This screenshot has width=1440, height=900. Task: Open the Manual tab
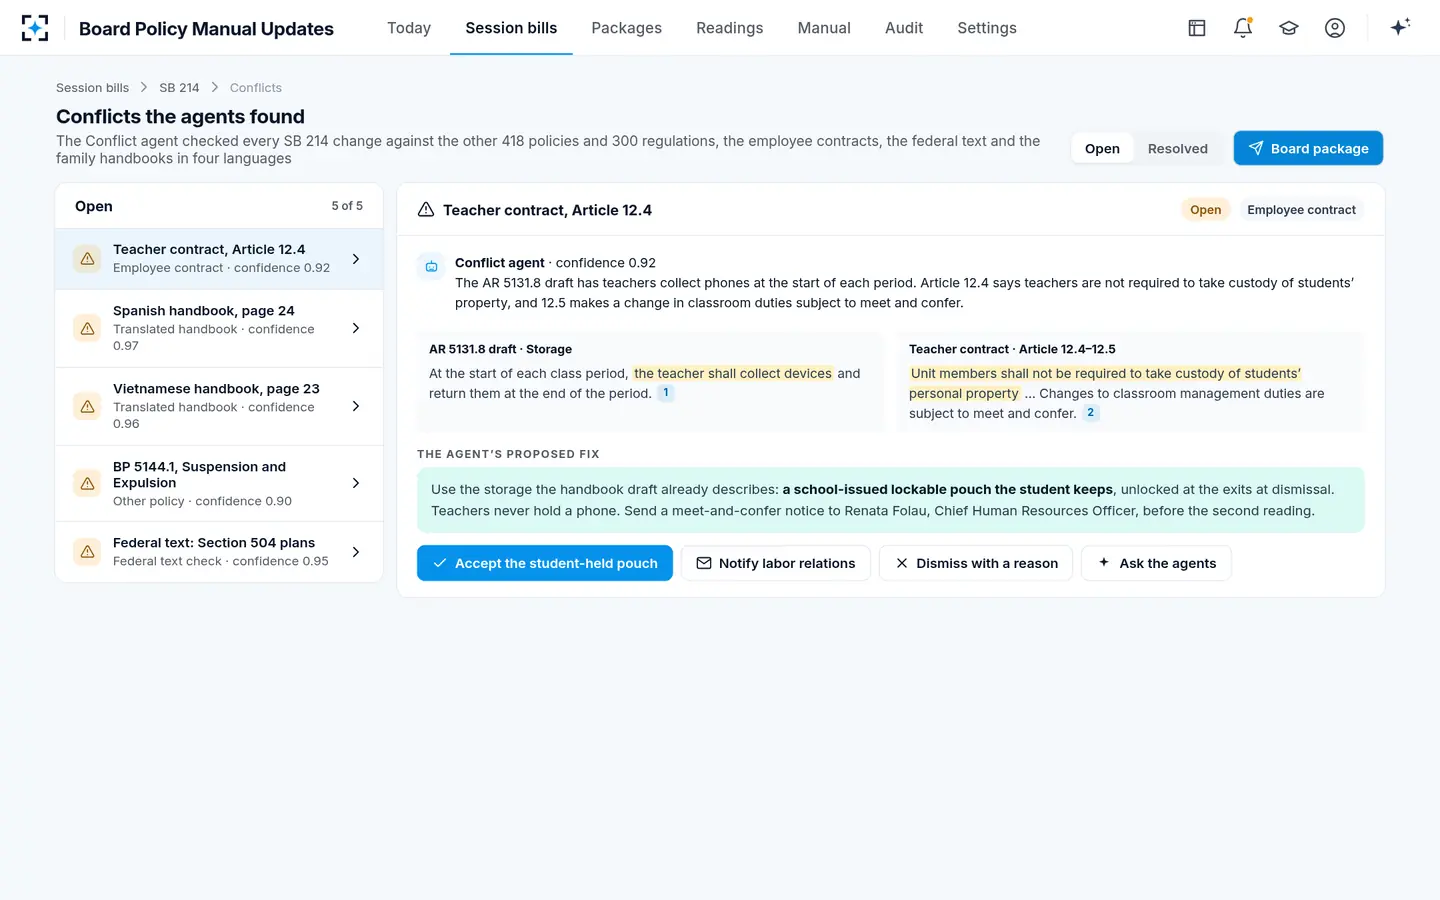[x=824, y=28]
